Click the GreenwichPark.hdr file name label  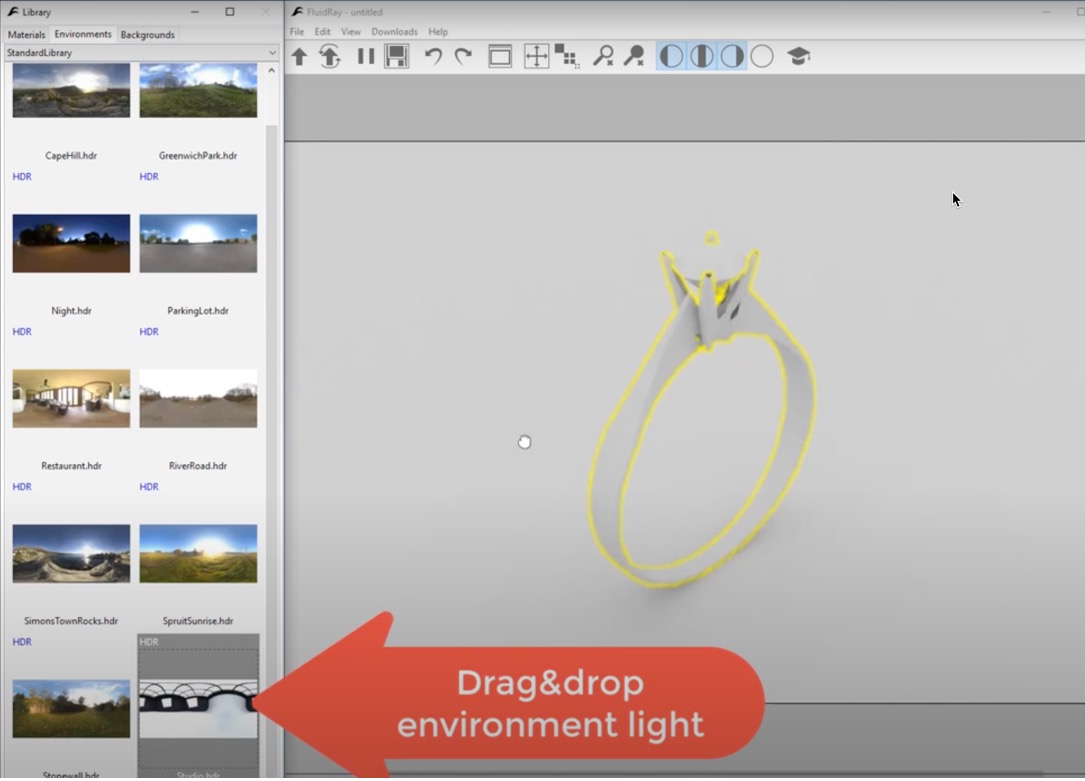coord(198,156)
